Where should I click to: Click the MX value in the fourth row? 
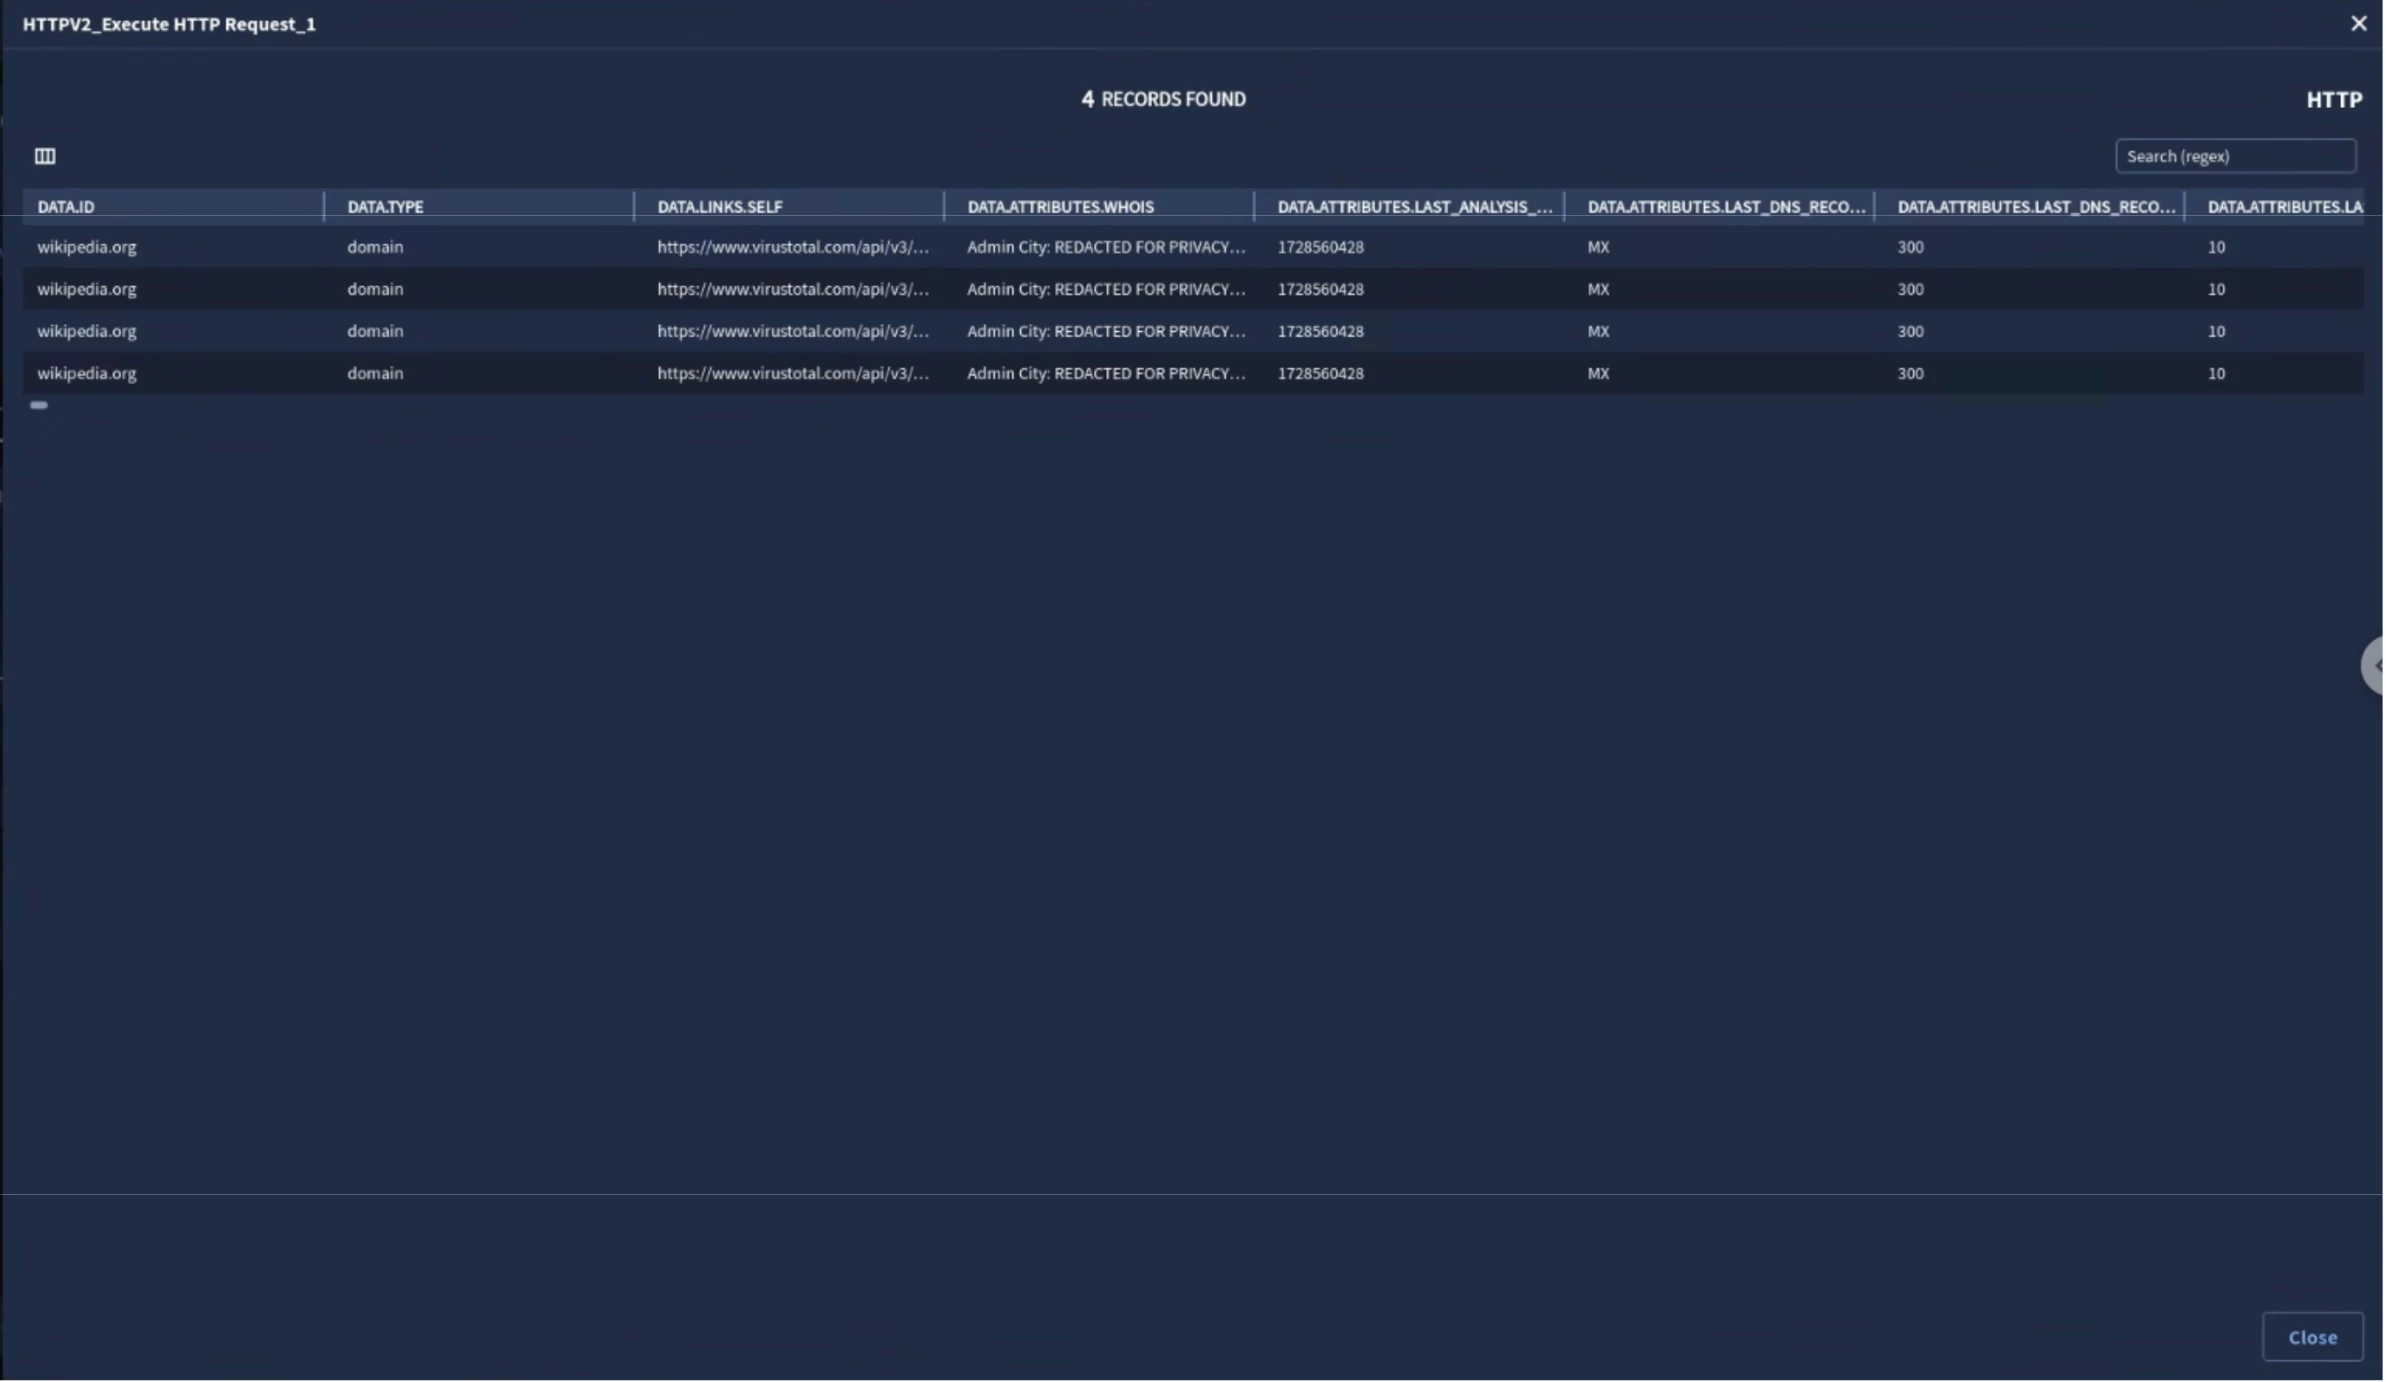(x=1600, y=373)
